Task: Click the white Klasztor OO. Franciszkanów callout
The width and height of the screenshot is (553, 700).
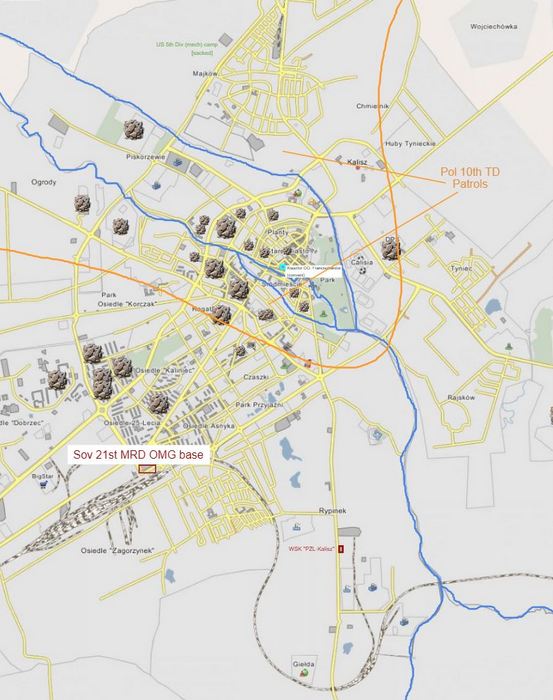Action: click(x=314, y=271)
